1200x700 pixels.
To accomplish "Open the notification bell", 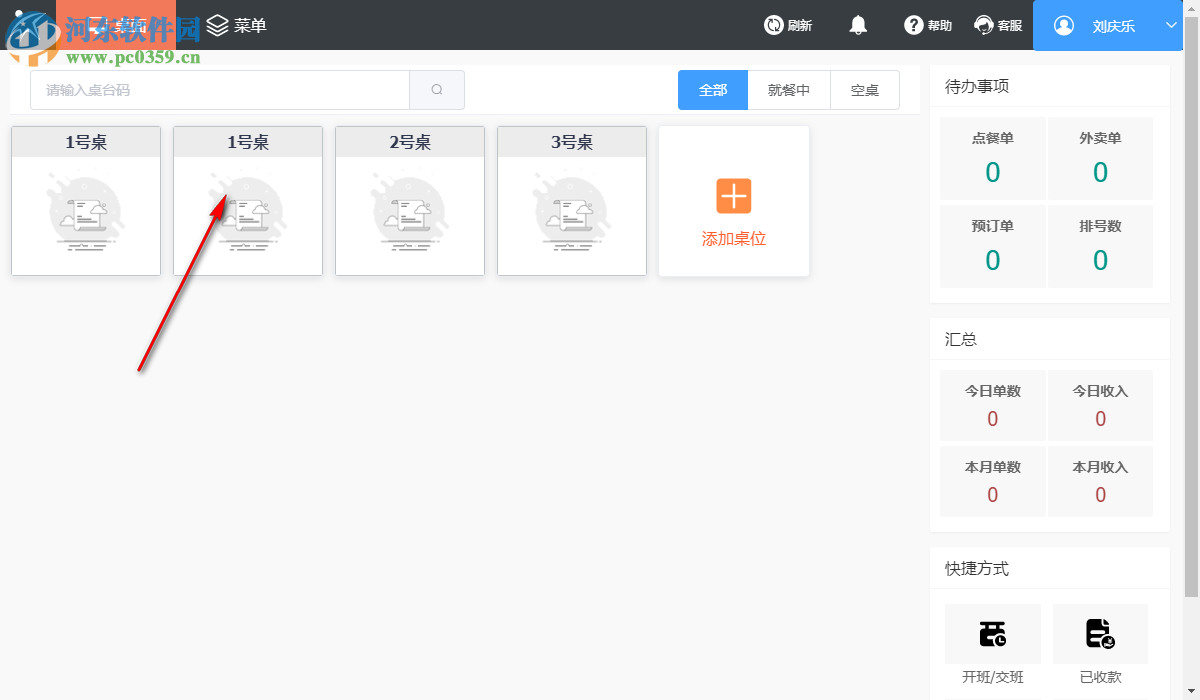I will point(858,24).
